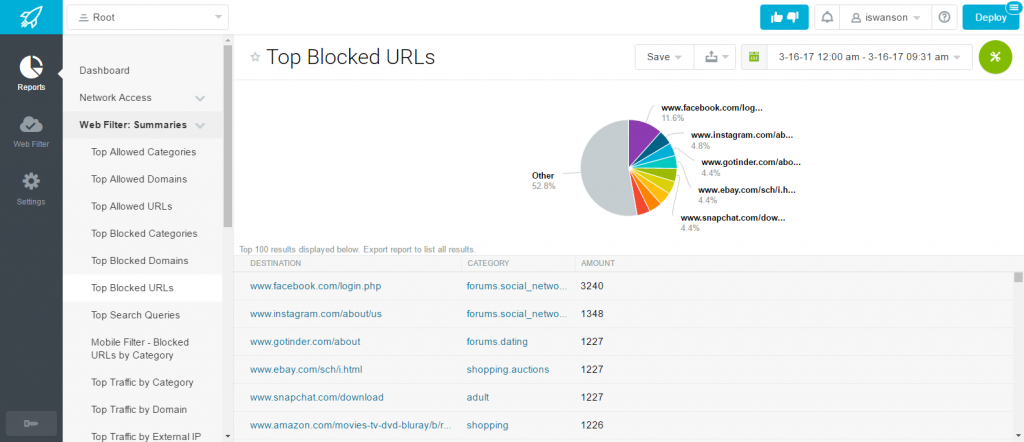The width and height of the screenshot is (1024, 442).
Task: Click the export share icon dropdown
Action: 715,57
